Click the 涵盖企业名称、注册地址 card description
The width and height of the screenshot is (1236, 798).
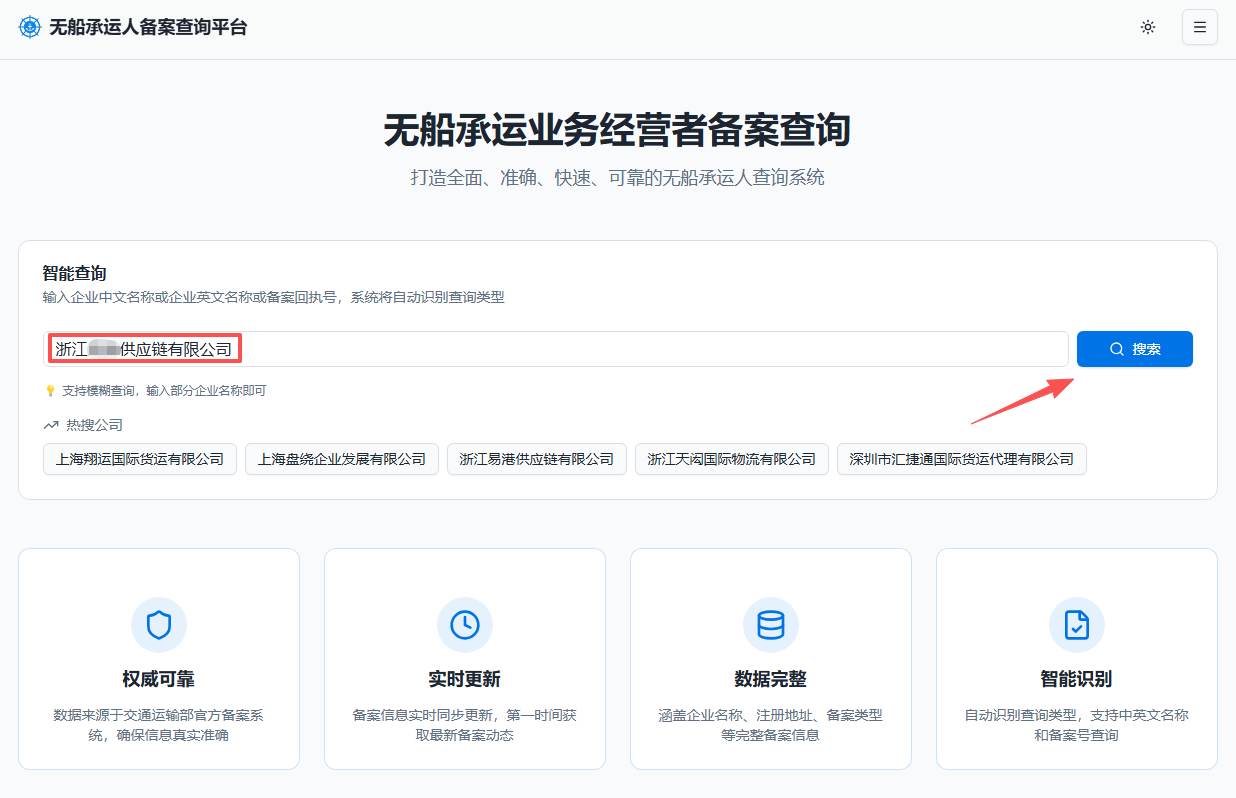pyautogui.click(x=771, y=725)
